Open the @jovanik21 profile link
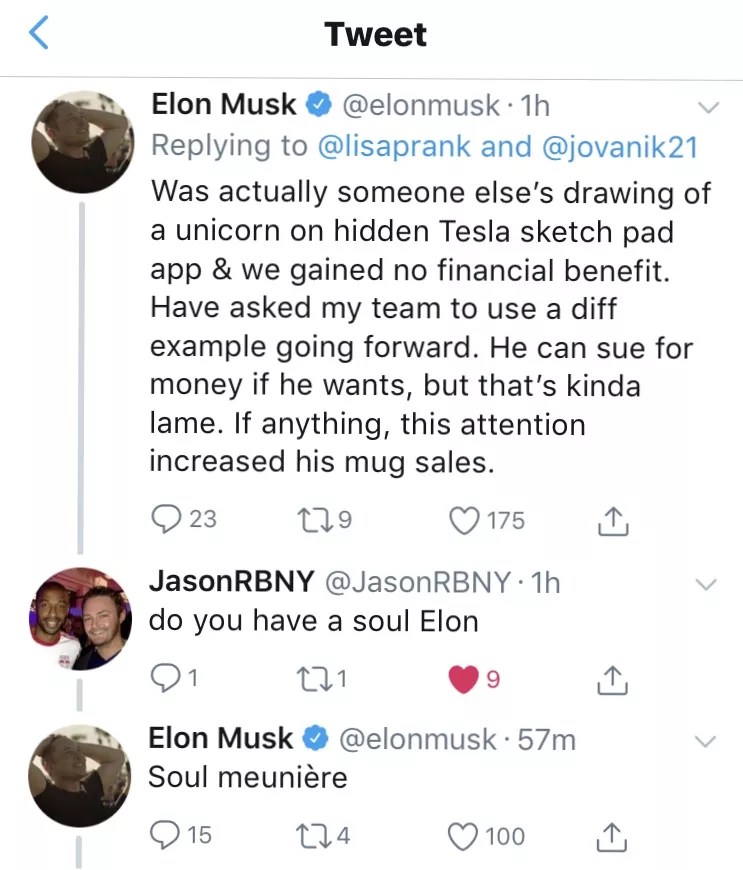Image resolution: width=743 pixels, height=870 pixels. pos(619,146)
